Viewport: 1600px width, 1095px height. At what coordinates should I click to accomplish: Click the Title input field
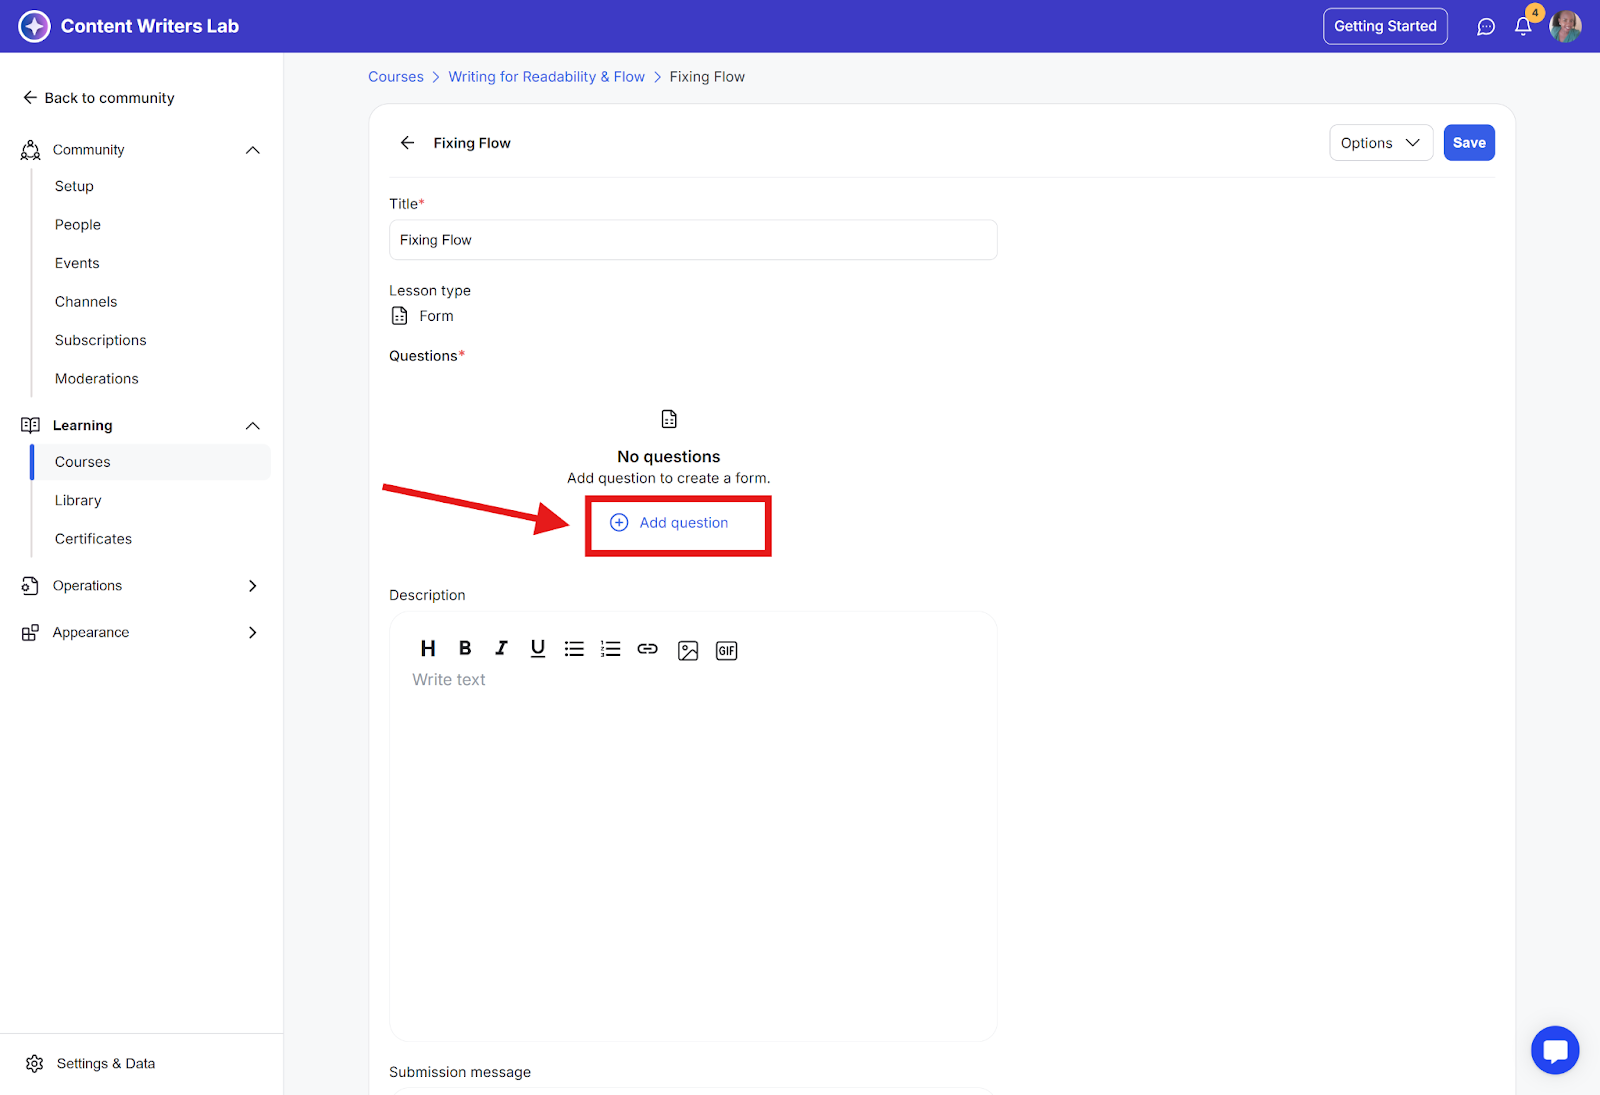[x=693, y=240]
